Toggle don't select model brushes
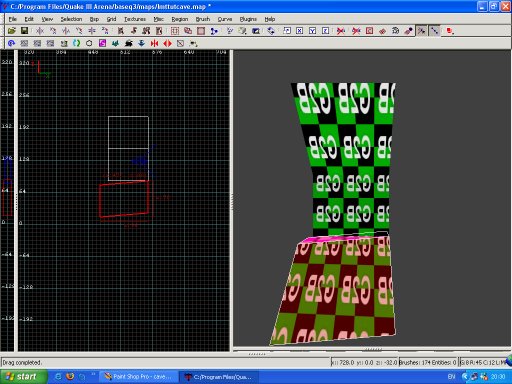This screenshot has height=384, width=512. pos(341,31)
